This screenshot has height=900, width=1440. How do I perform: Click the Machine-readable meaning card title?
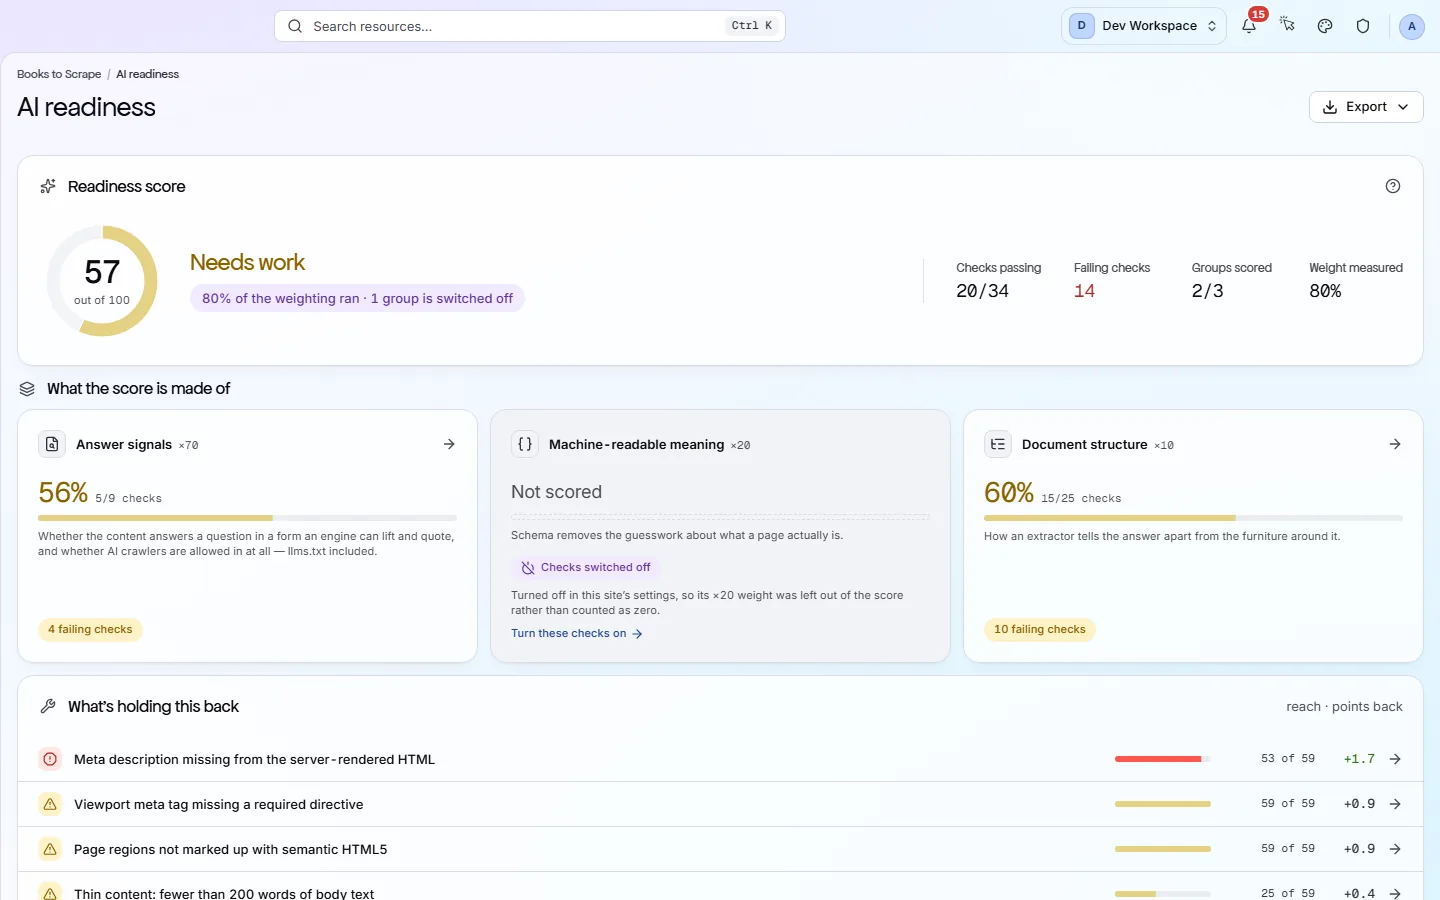636,444
